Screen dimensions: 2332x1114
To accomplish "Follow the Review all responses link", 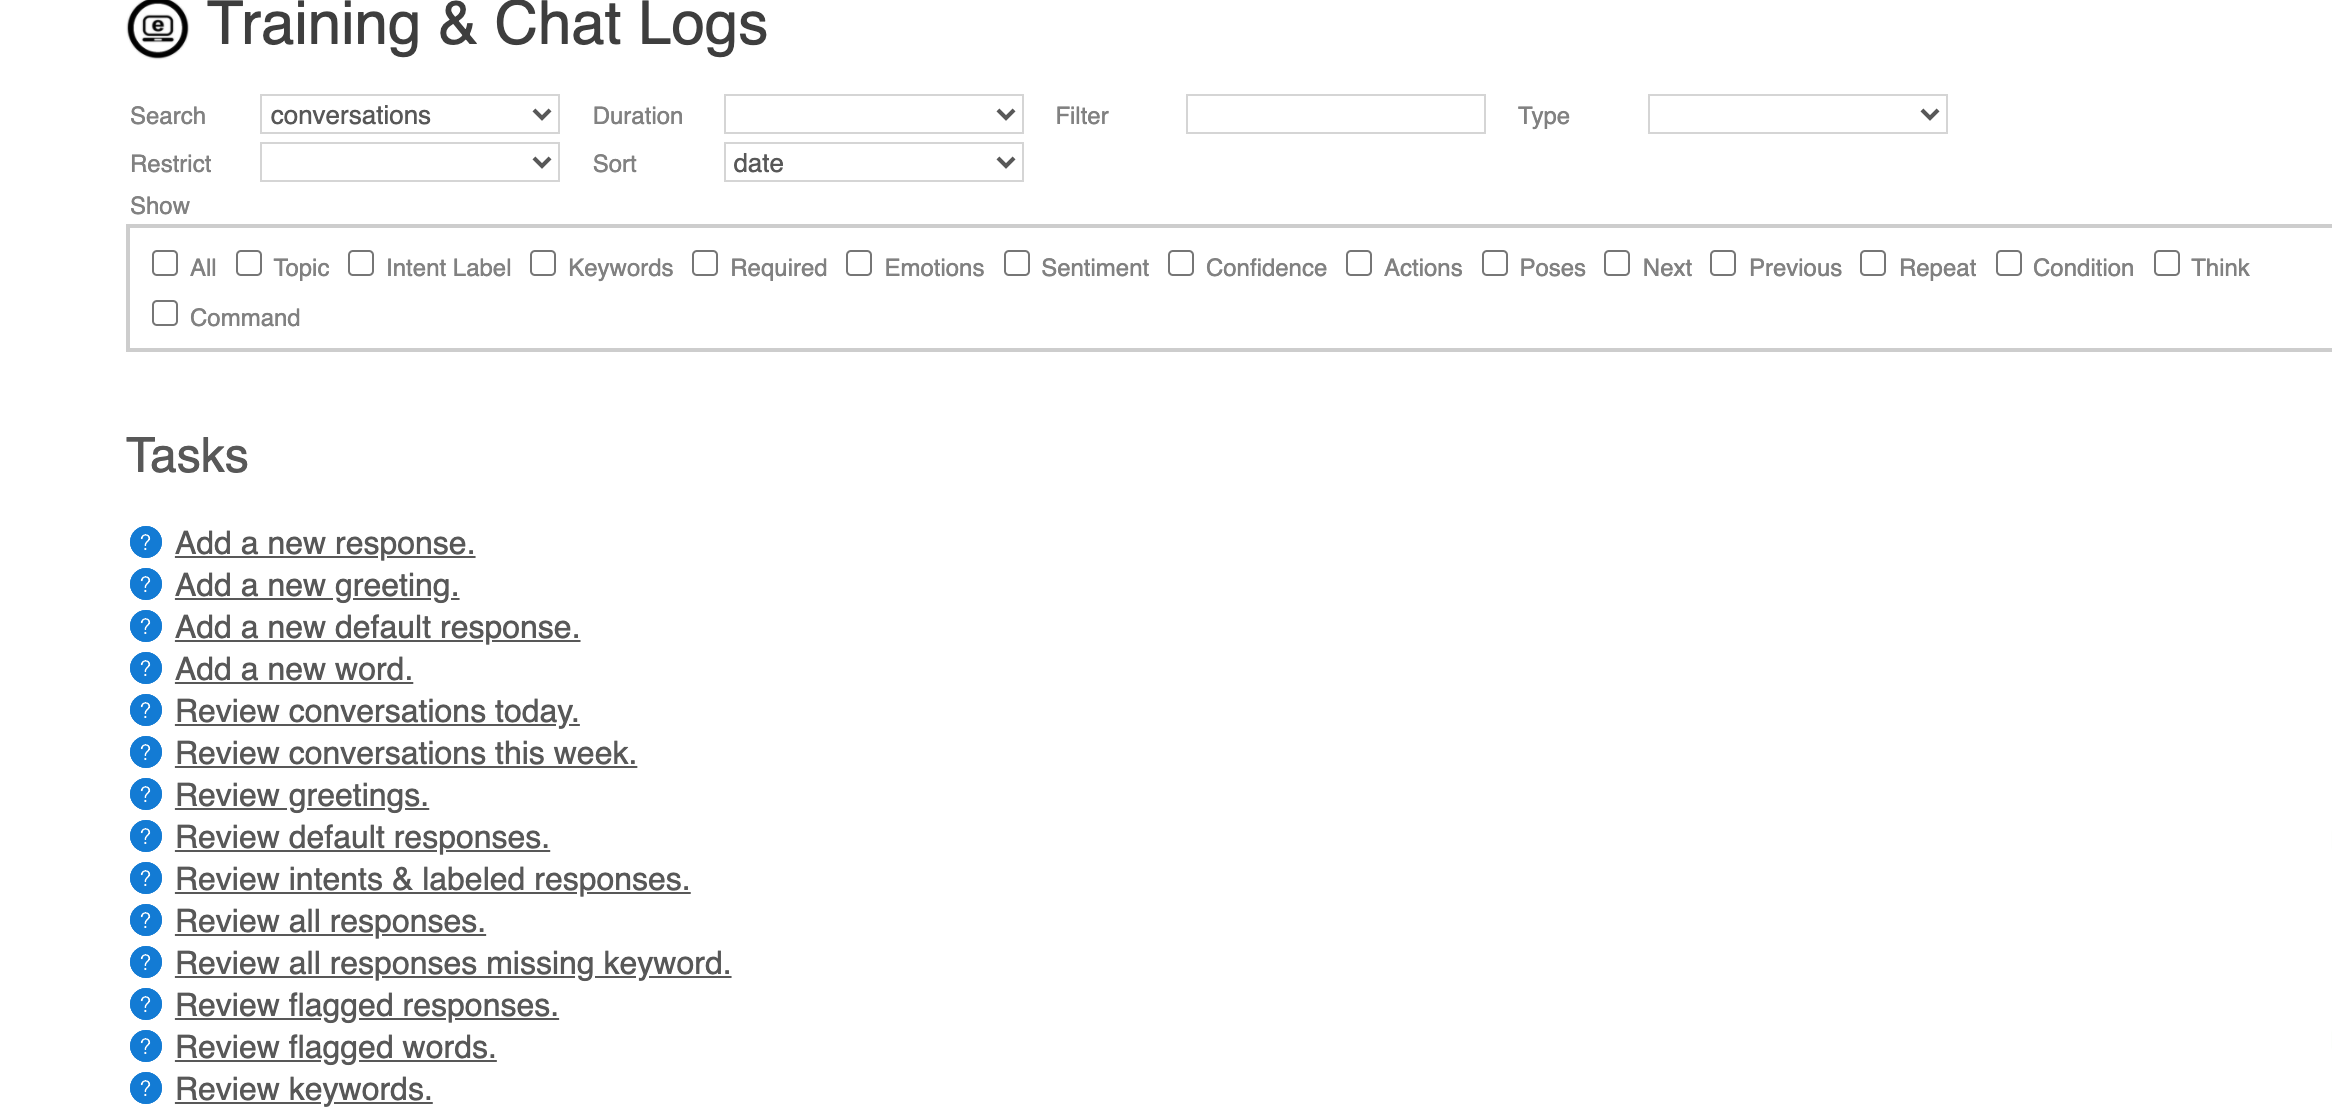I will [x=330, y=921].
